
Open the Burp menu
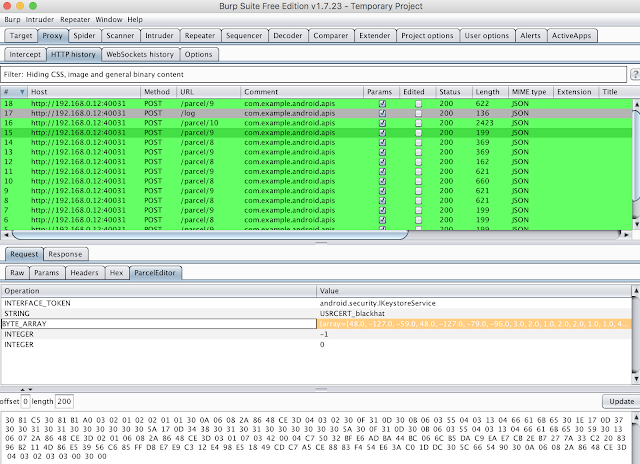12,20
